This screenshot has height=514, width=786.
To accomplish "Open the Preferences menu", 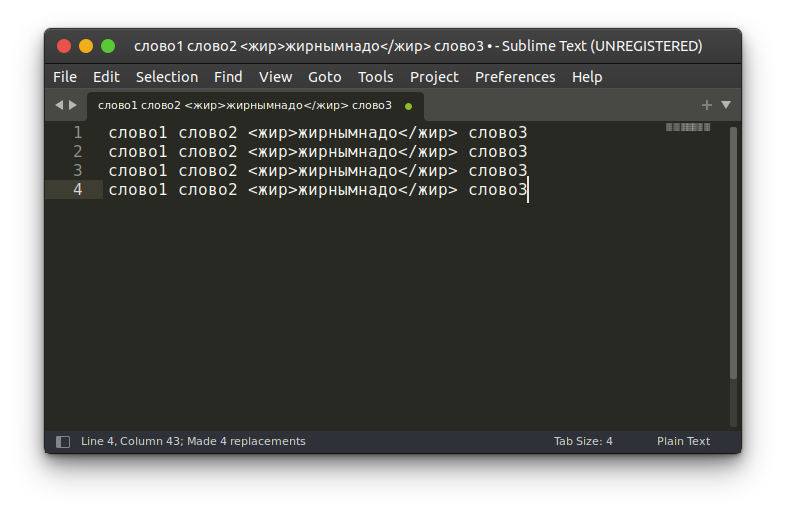I will click(x=515, y=77).
